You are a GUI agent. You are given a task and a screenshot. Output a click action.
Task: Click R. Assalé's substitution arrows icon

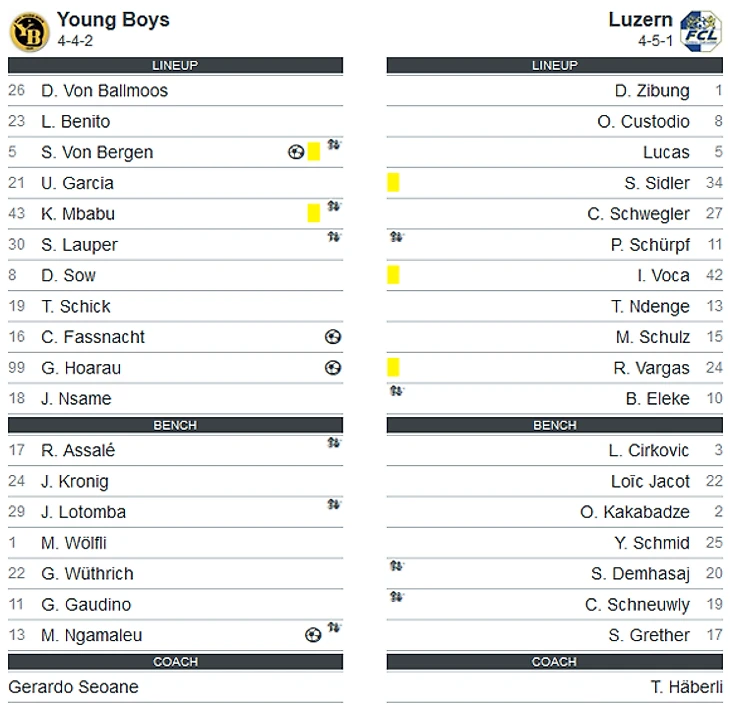coord(334,442)
